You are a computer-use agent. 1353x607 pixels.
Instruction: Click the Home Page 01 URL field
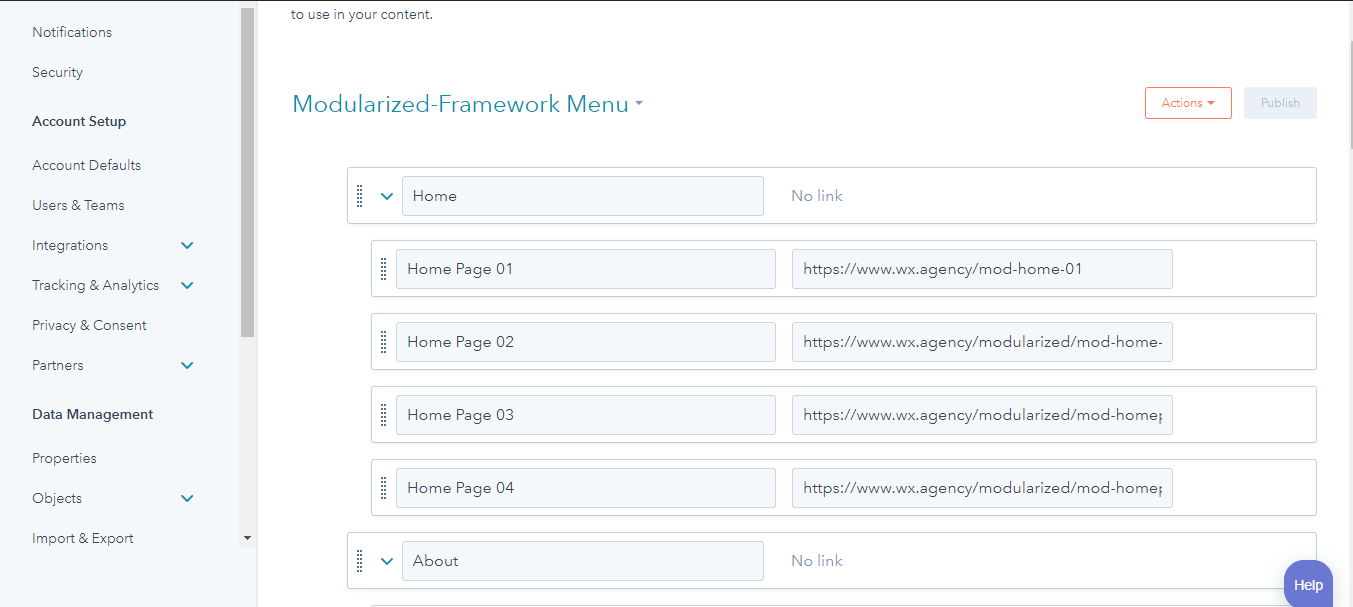point(982,269)
